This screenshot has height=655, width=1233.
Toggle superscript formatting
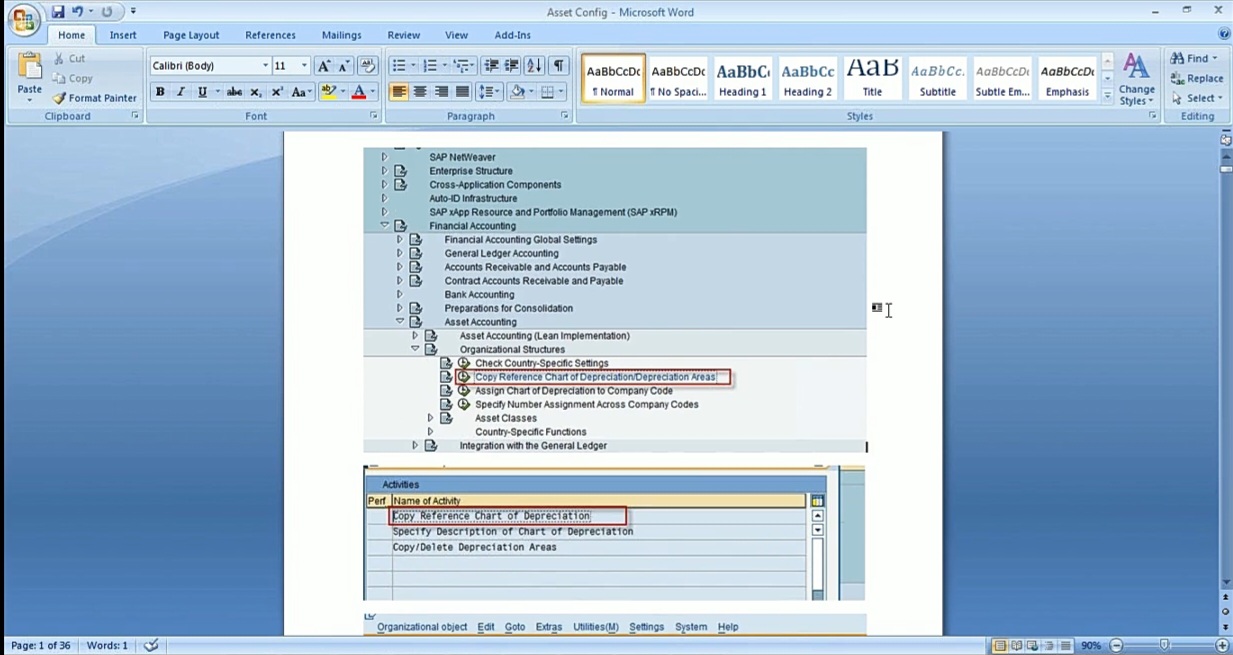pos(277,92)
